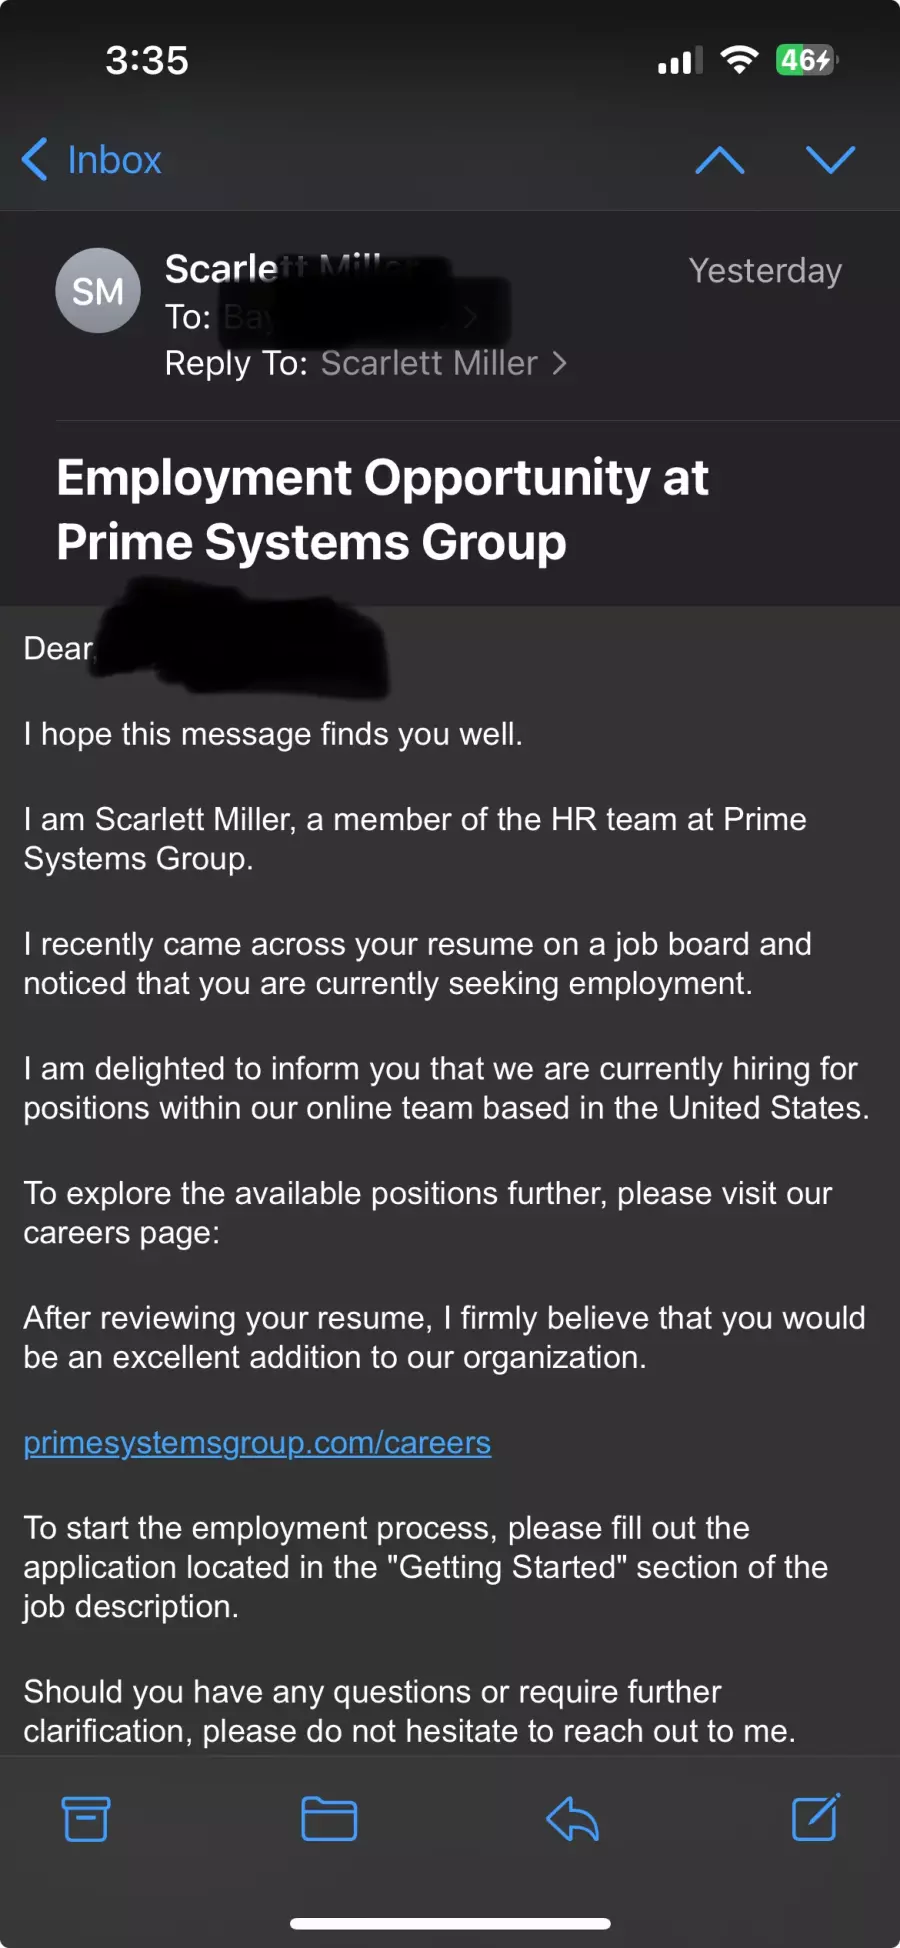Select the email subject heading
This screenshot has width=900, height=1948.
tap(382, 510)
